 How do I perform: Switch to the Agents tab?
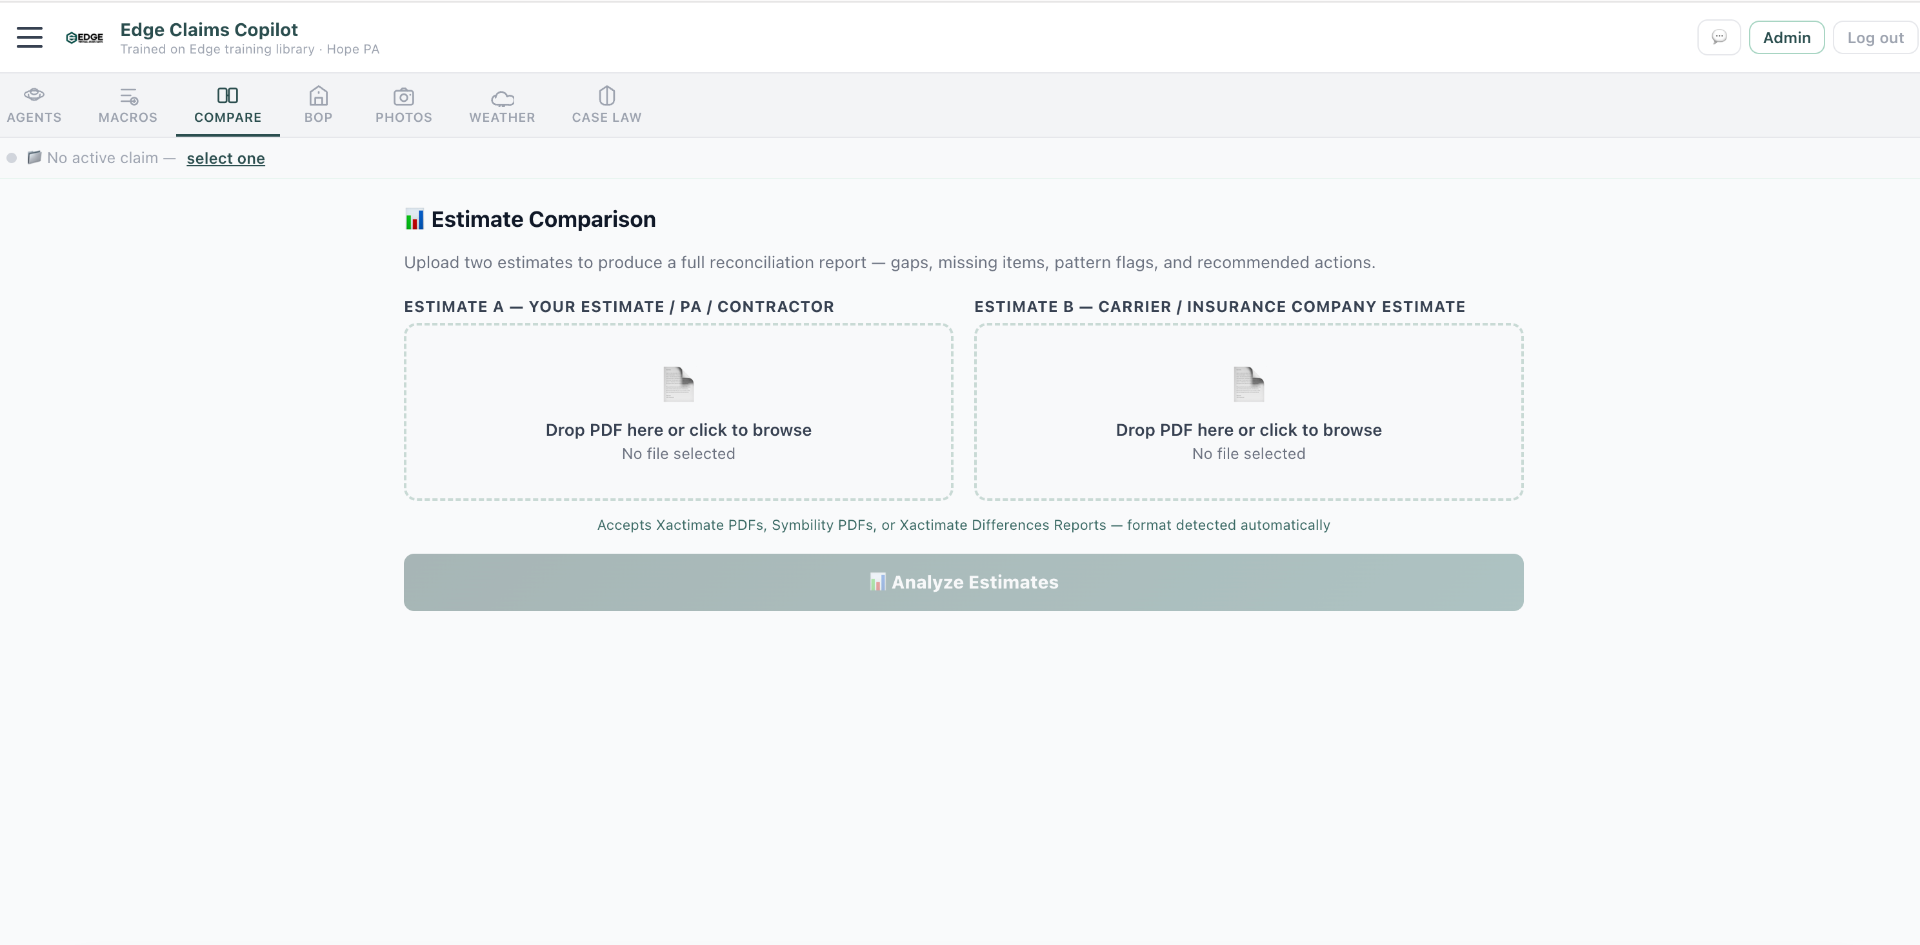(35, 105)
